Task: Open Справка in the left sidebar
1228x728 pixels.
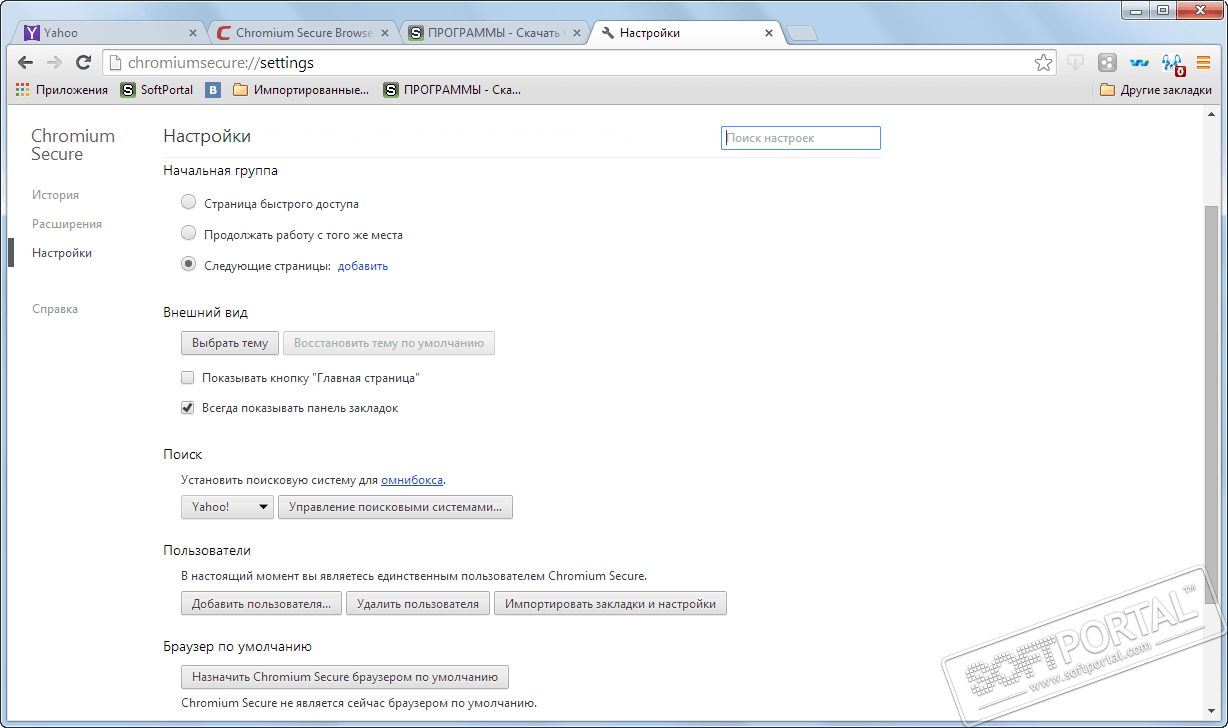Action: coord(55,309)
